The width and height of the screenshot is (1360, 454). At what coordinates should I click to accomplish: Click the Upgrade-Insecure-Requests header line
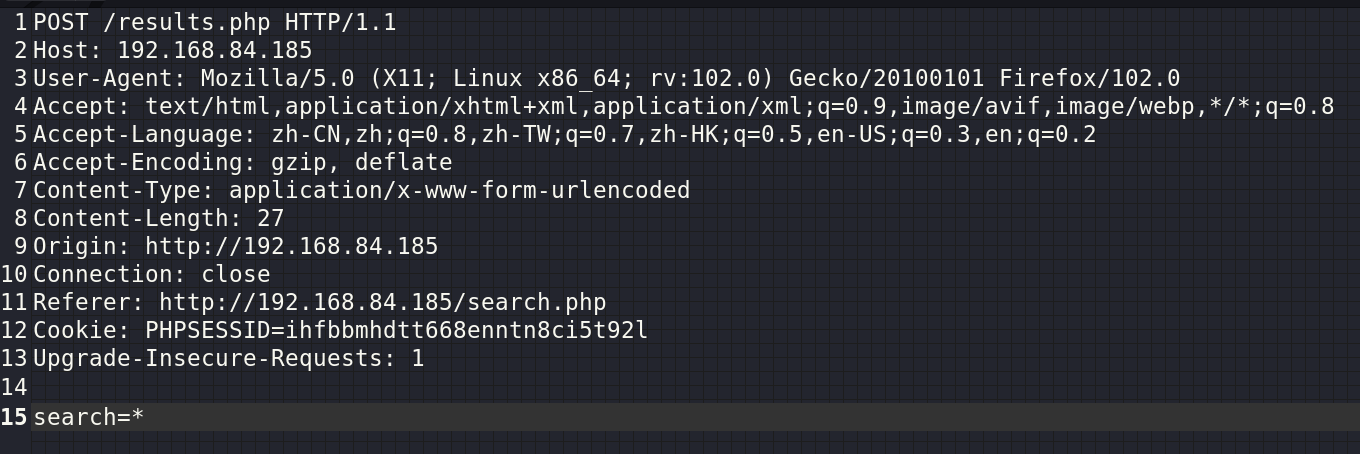pos(229,358)
